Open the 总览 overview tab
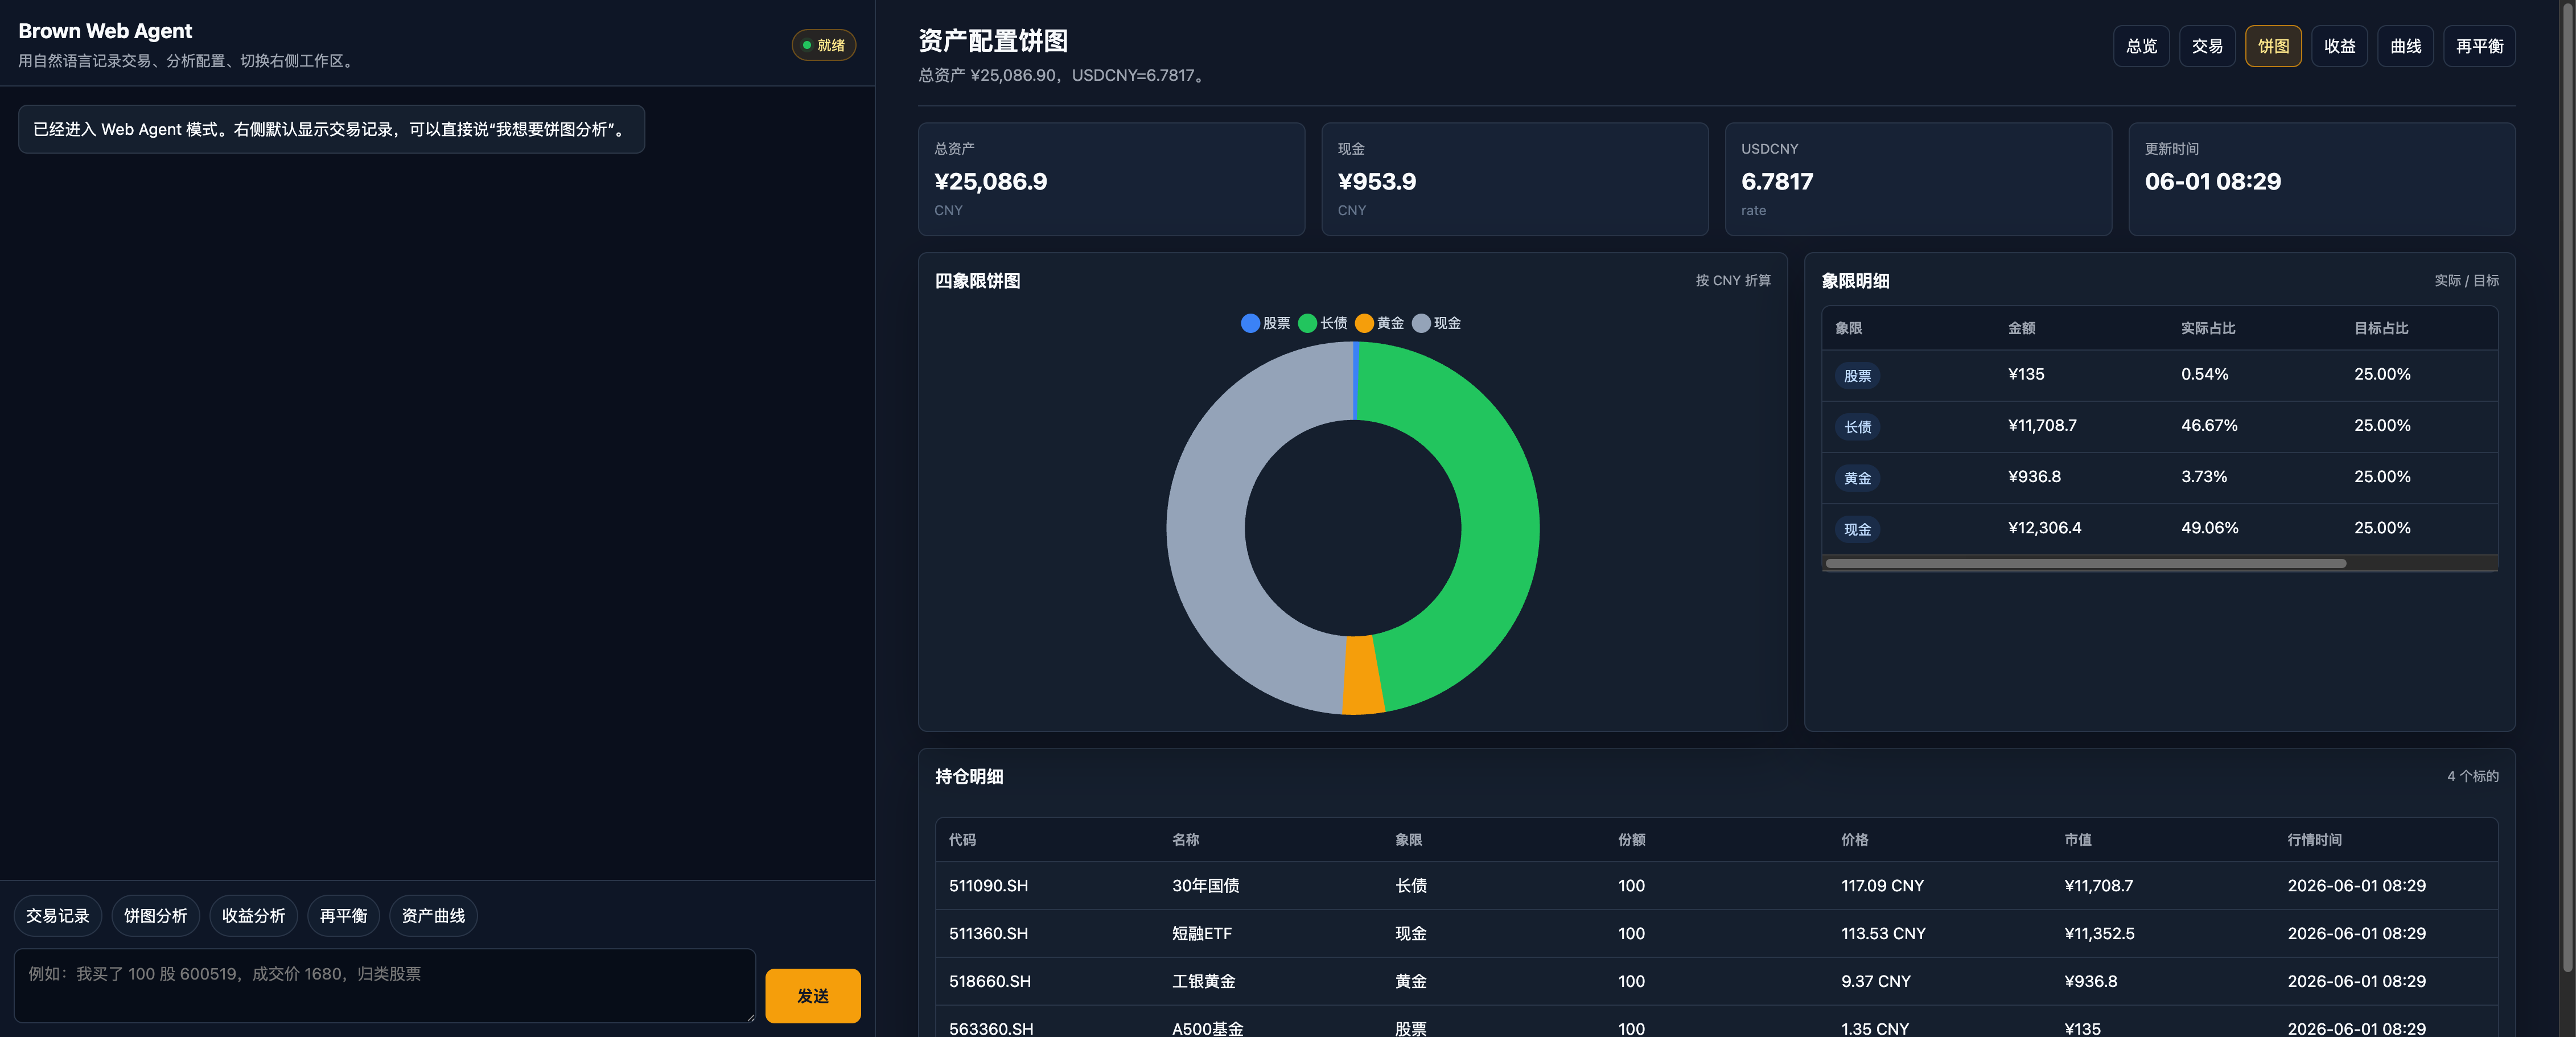This screenshot has width=2576, height=1037. click(x=2141, y=46)
